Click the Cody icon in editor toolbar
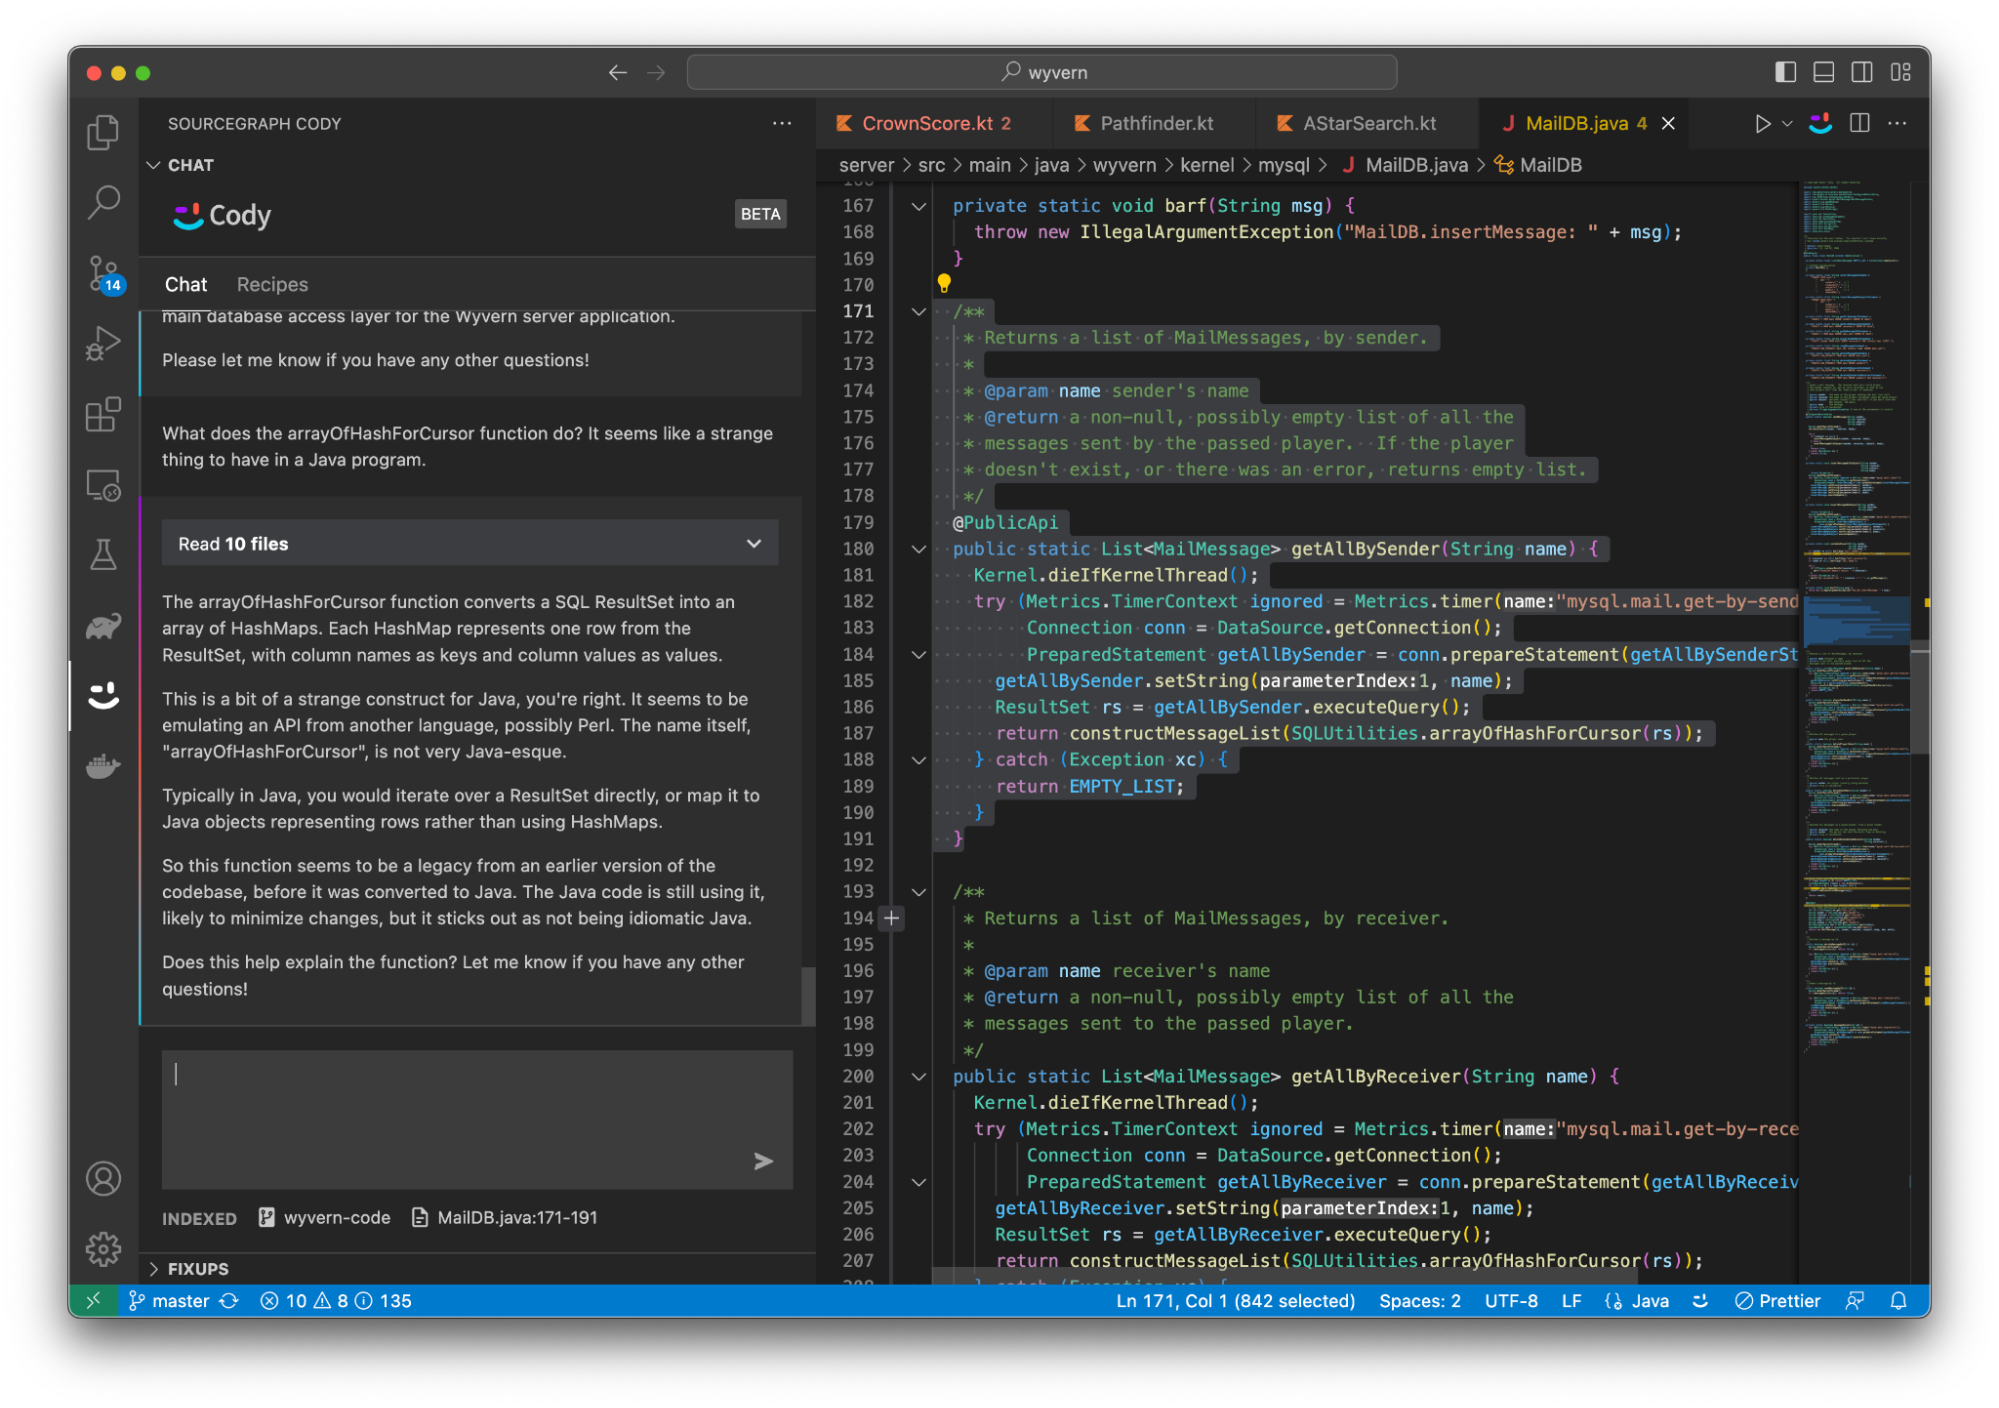This screenshot has width=1999, height=1408. pos(1820,123)
